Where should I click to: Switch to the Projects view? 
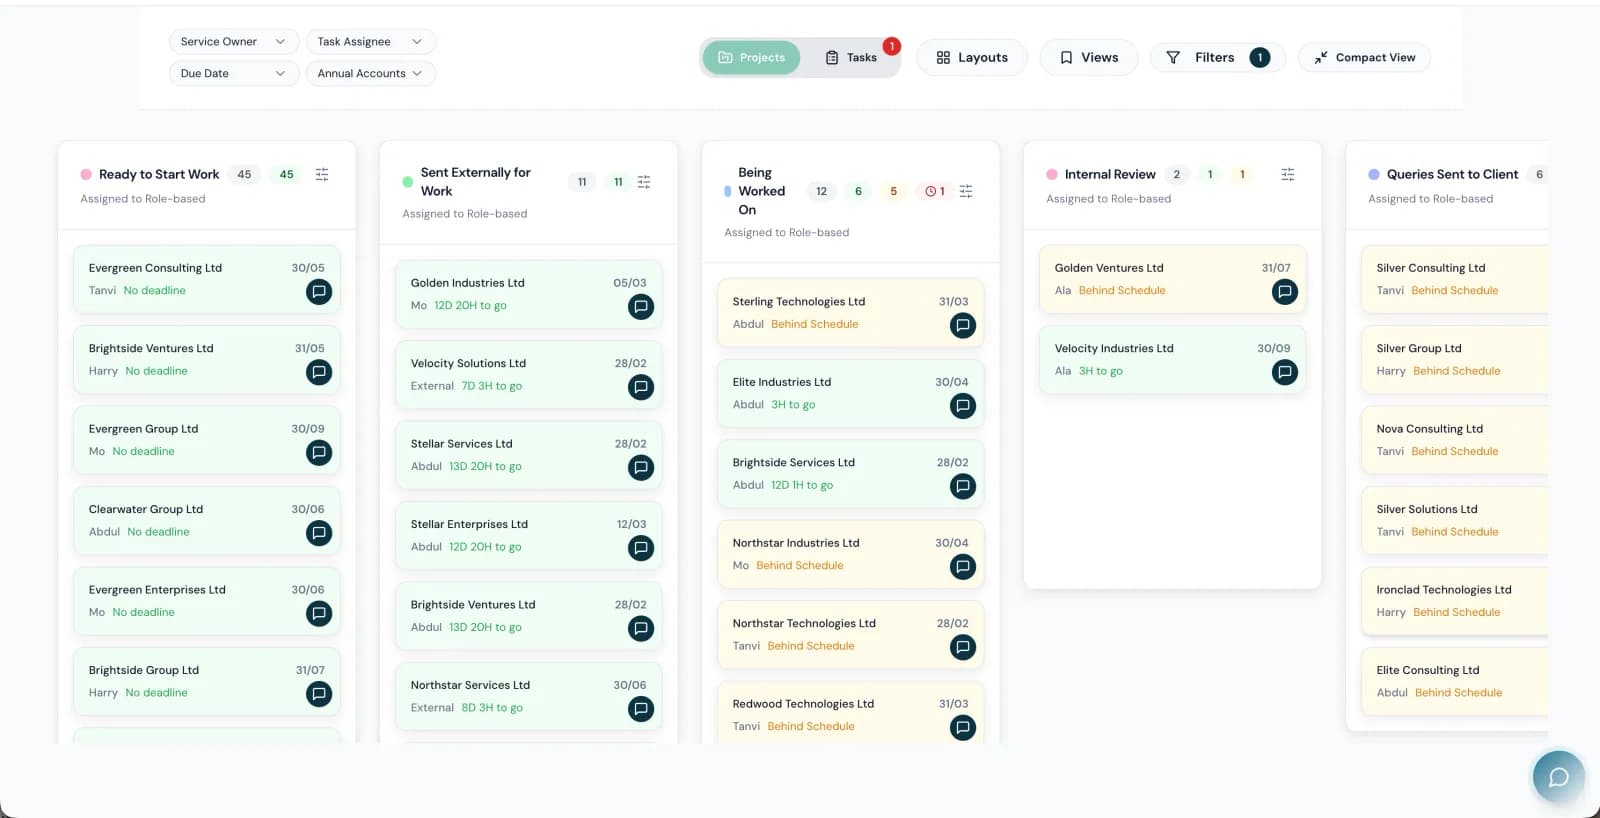pos(752,58)
